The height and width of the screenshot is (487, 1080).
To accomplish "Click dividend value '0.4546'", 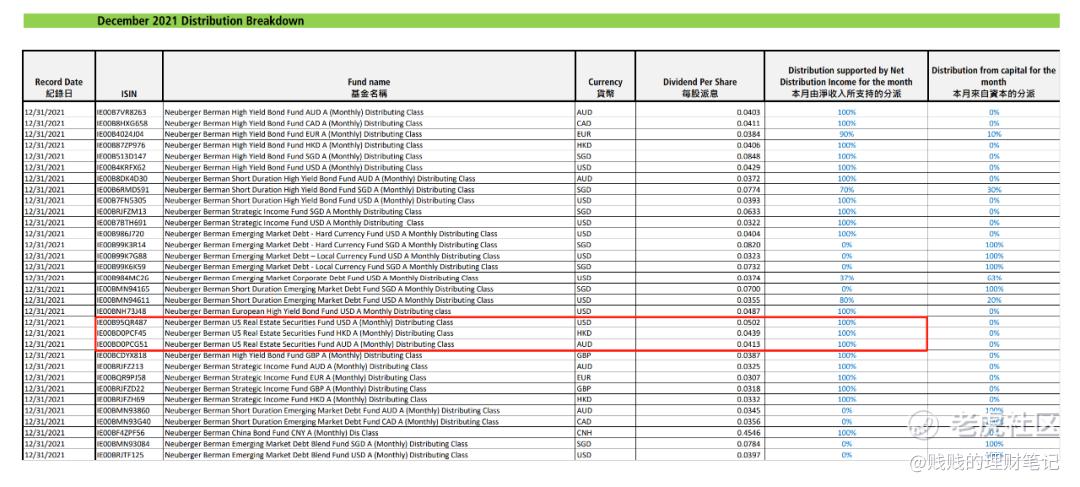I will [x=748, y=433].
